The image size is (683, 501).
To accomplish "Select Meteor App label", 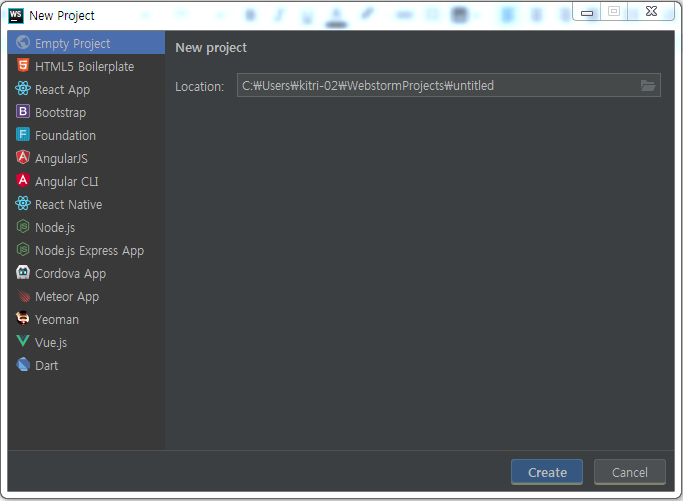I will point(67,297).
